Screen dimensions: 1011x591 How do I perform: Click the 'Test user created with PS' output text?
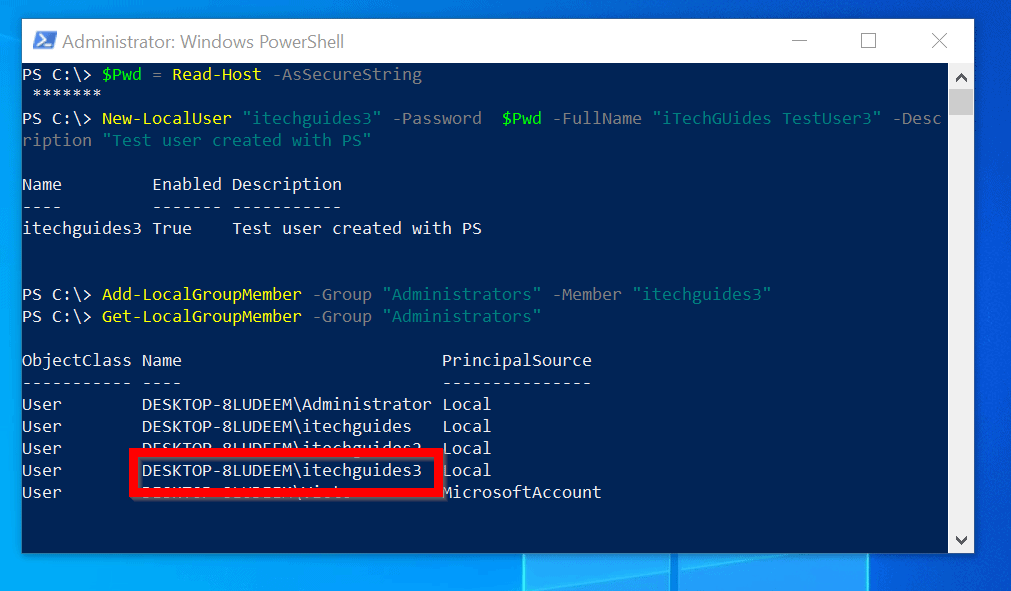point(356,228)
